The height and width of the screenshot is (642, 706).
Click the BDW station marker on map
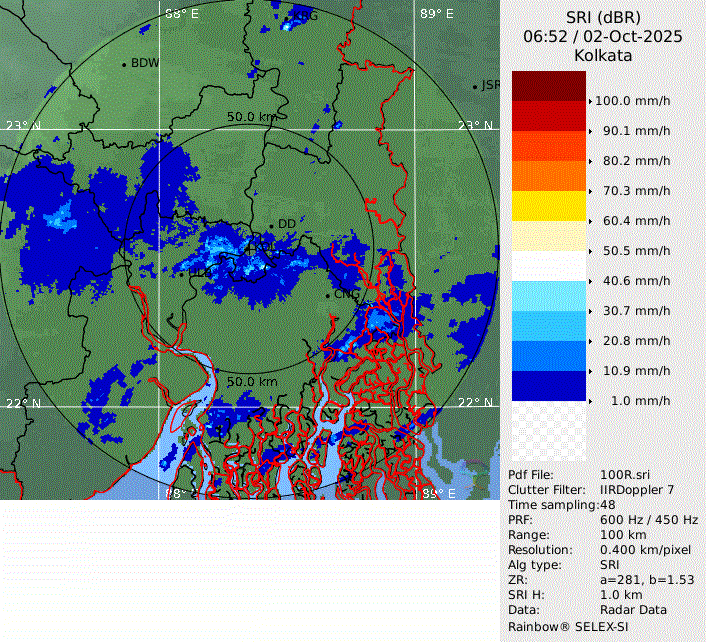124,64
